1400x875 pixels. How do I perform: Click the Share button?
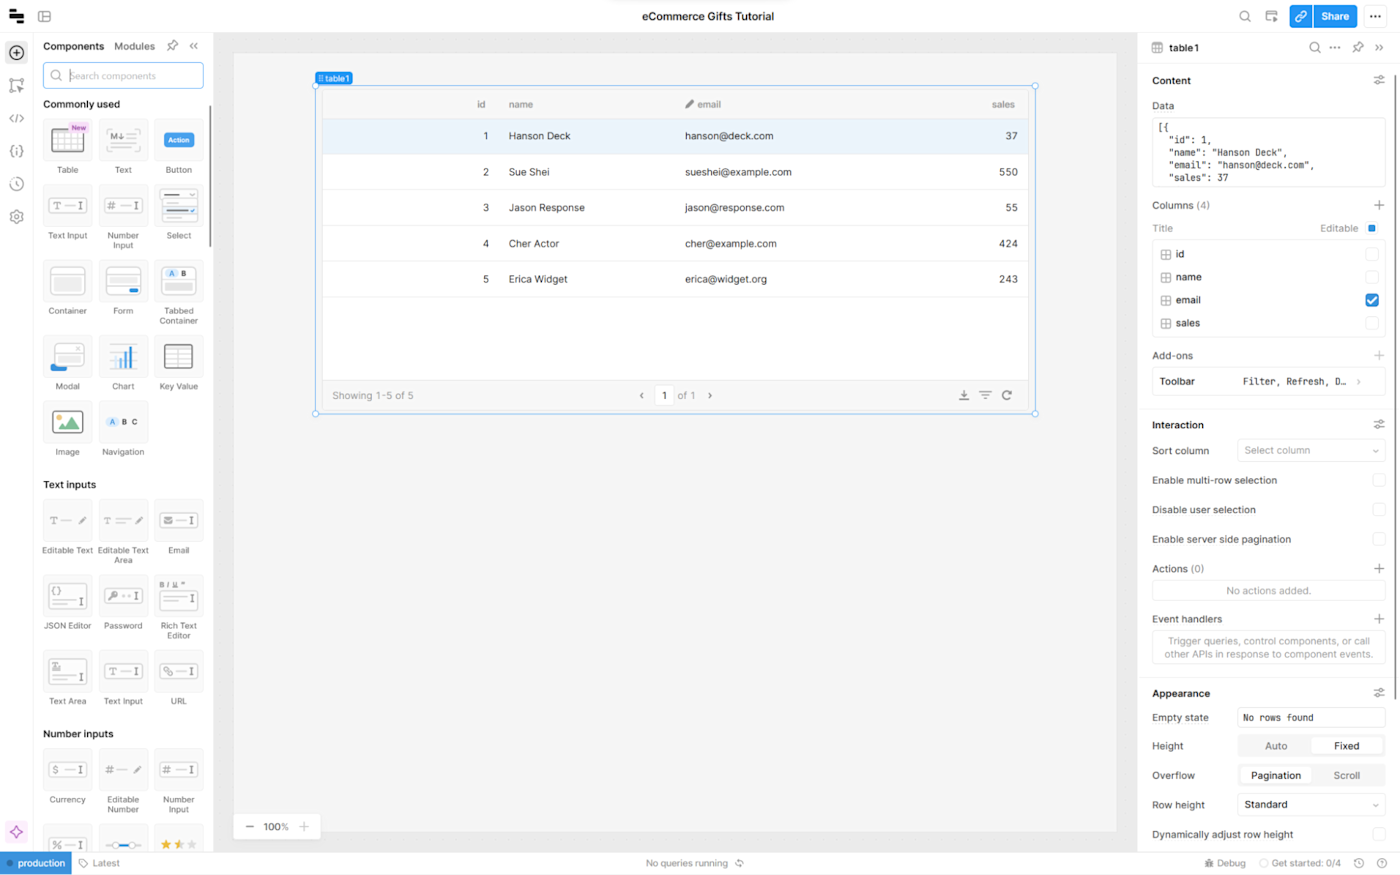point(1335,16)
